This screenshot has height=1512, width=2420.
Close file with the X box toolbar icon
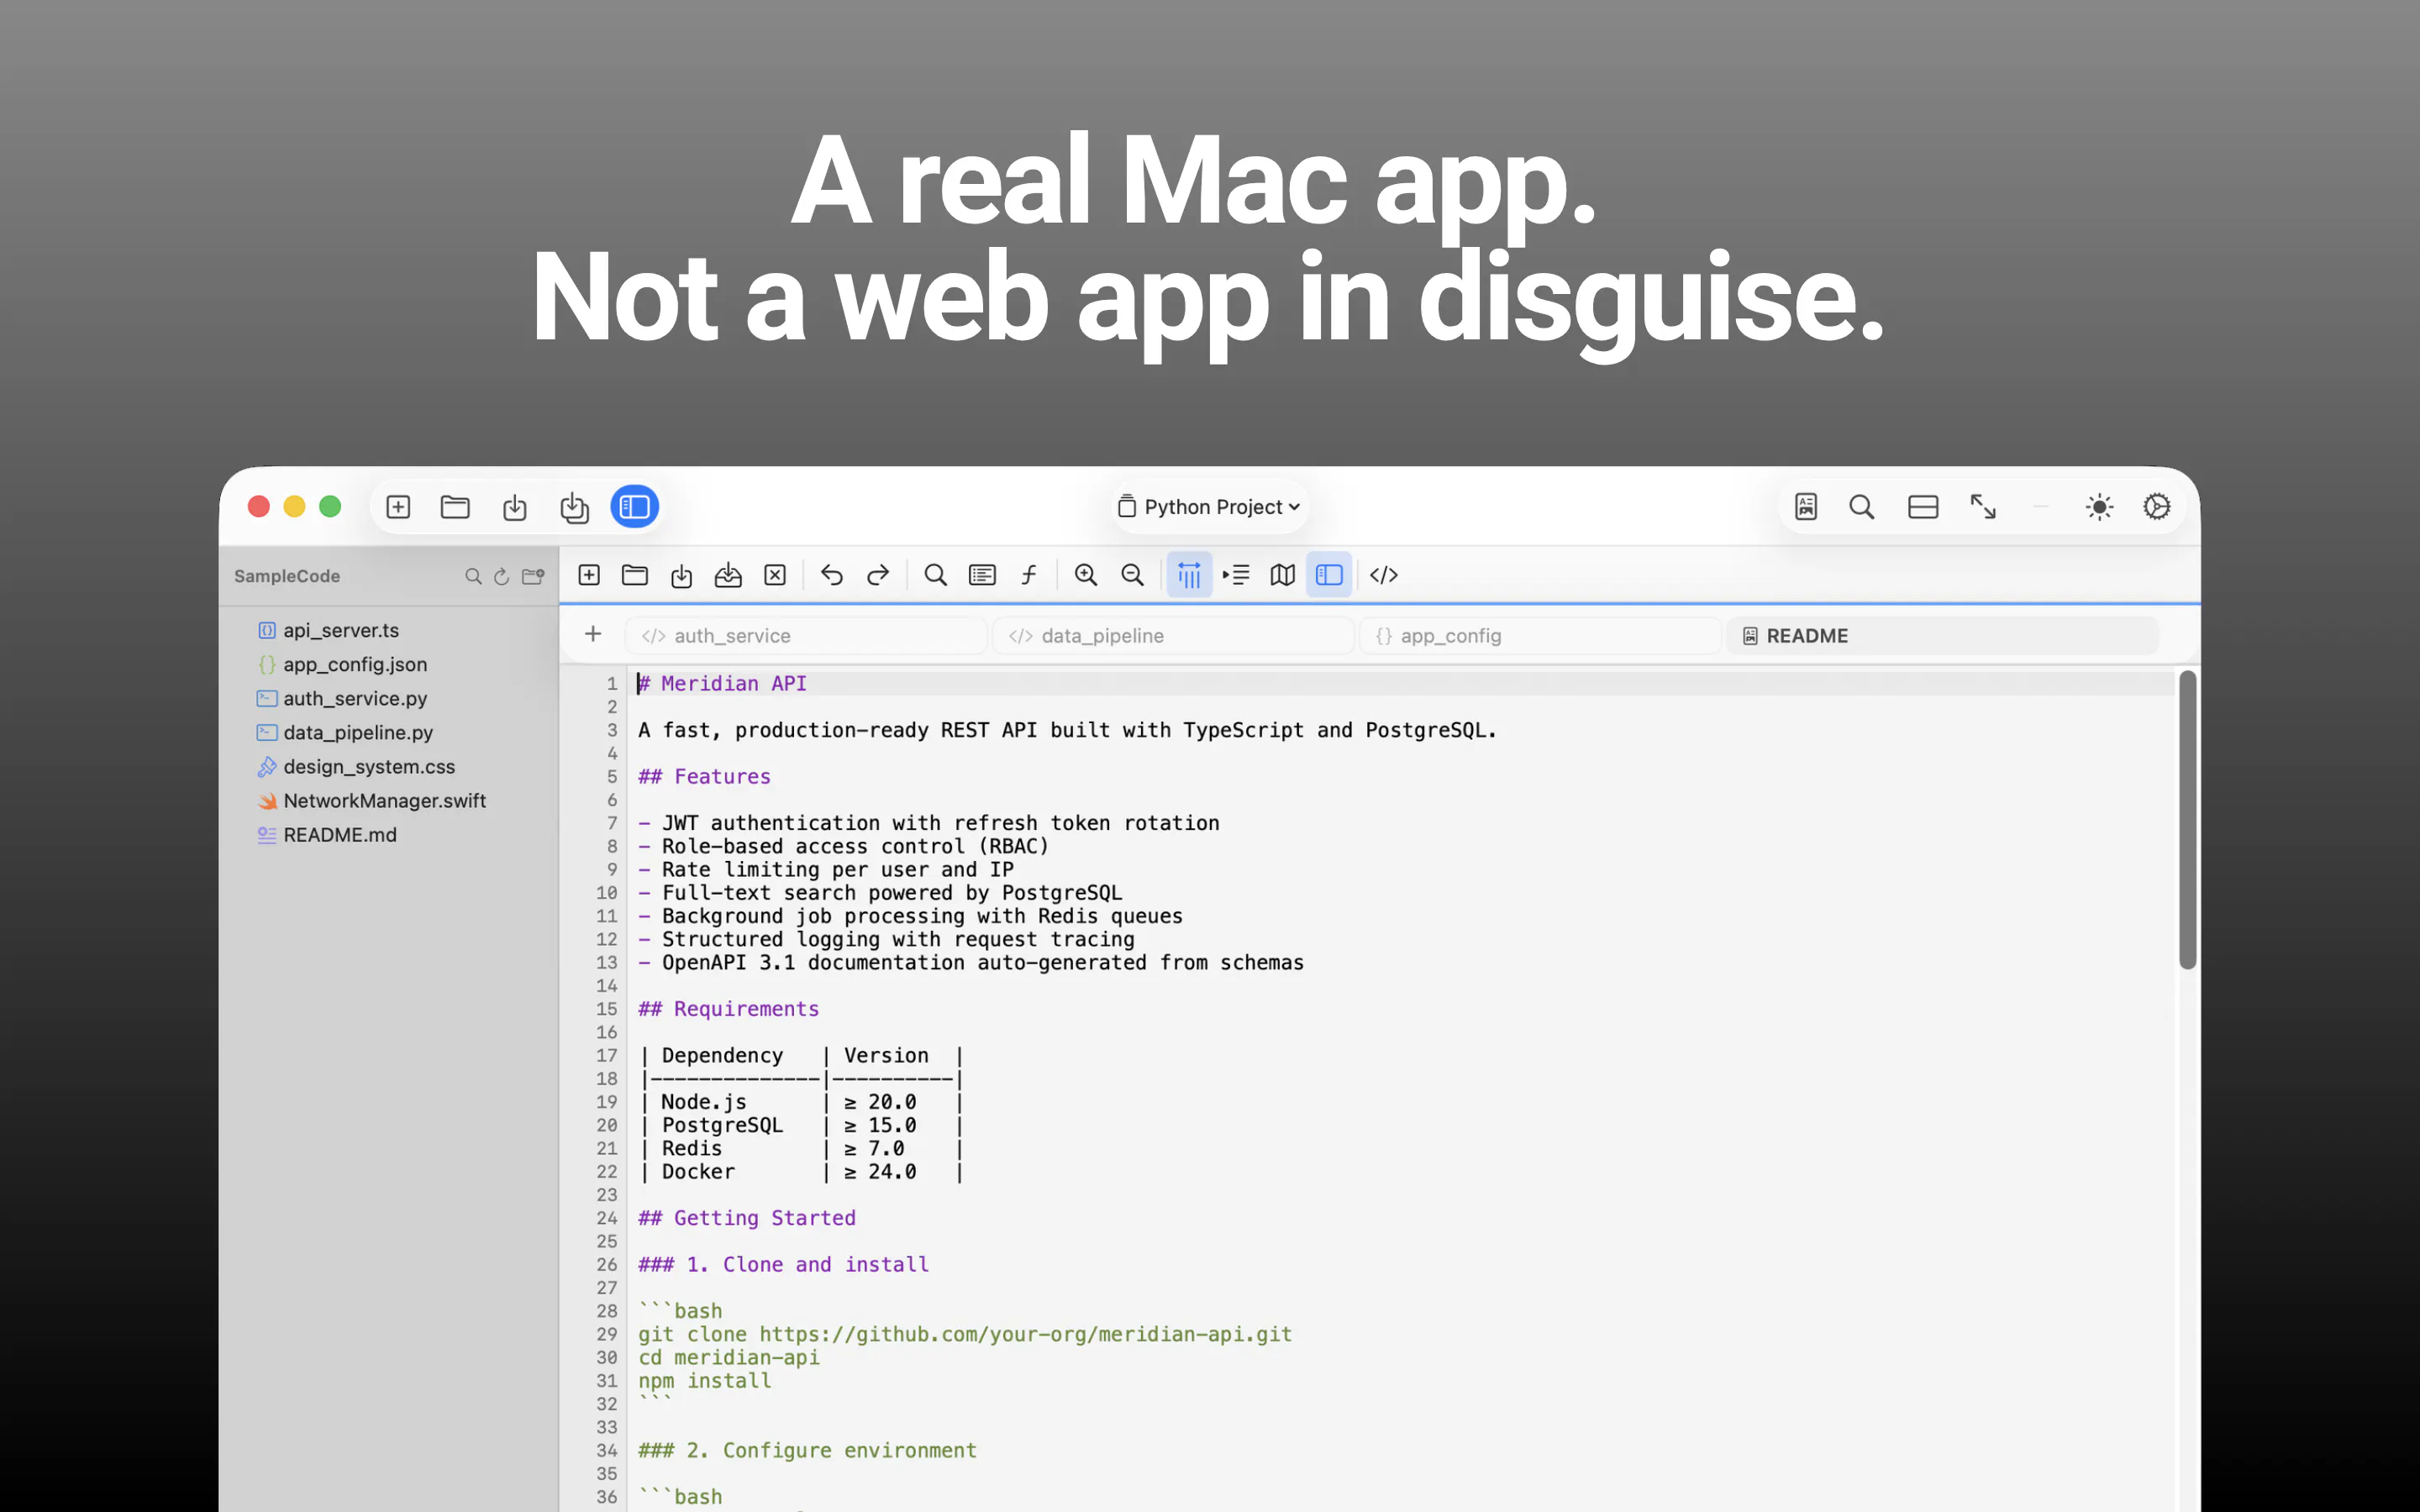(x=775, y=575)
